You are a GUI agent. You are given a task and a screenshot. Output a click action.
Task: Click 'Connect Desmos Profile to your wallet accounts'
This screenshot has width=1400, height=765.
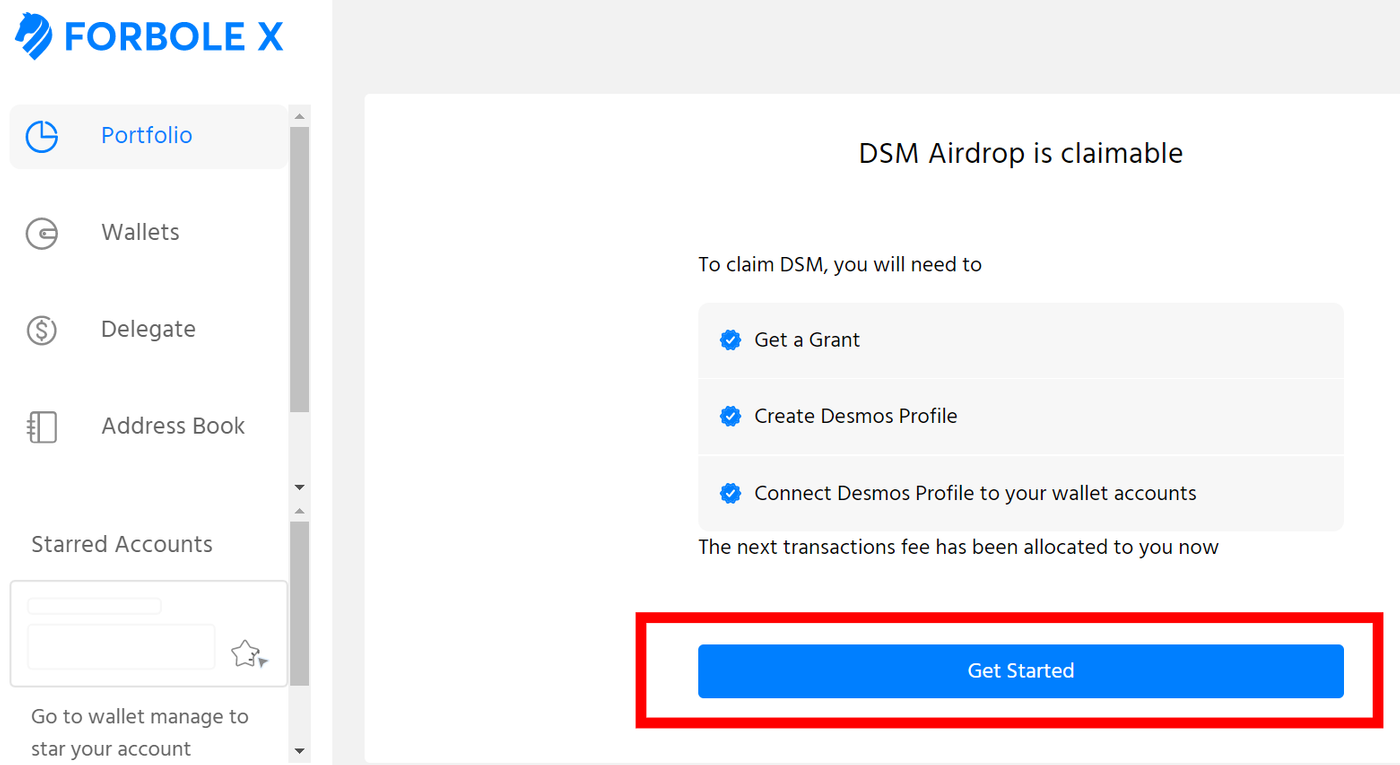(975, 493)
